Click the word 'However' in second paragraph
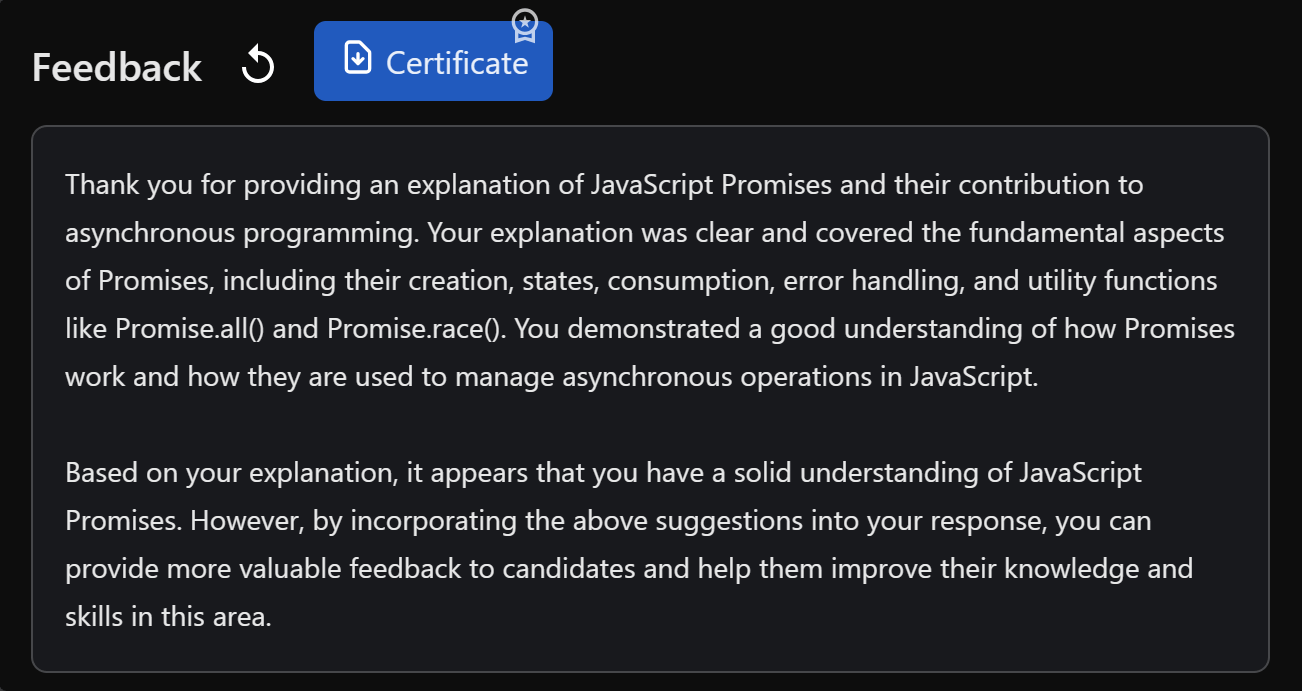Image resolution: width=1302 pixels, height=691 pixels. point(247,521)
